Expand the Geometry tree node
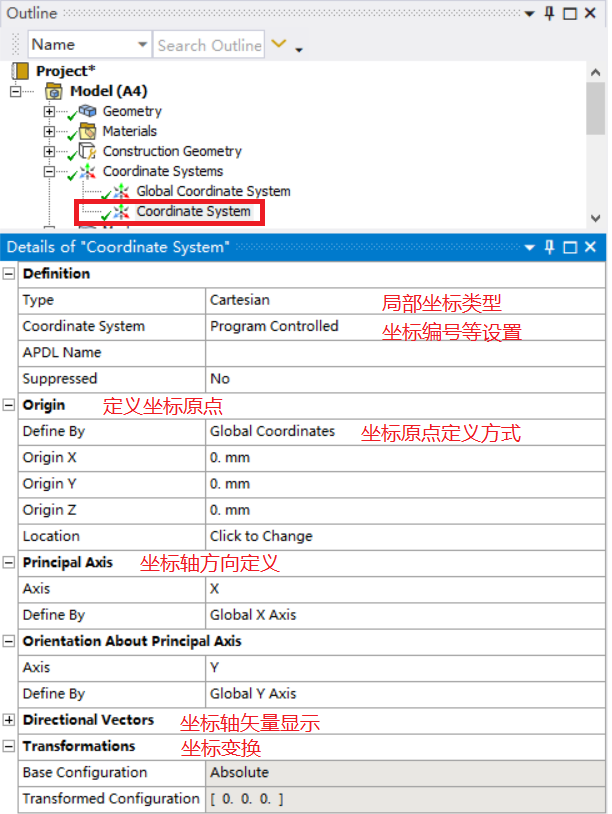The height and width of the screenshot is (814, 612). [x=49, y=111]
